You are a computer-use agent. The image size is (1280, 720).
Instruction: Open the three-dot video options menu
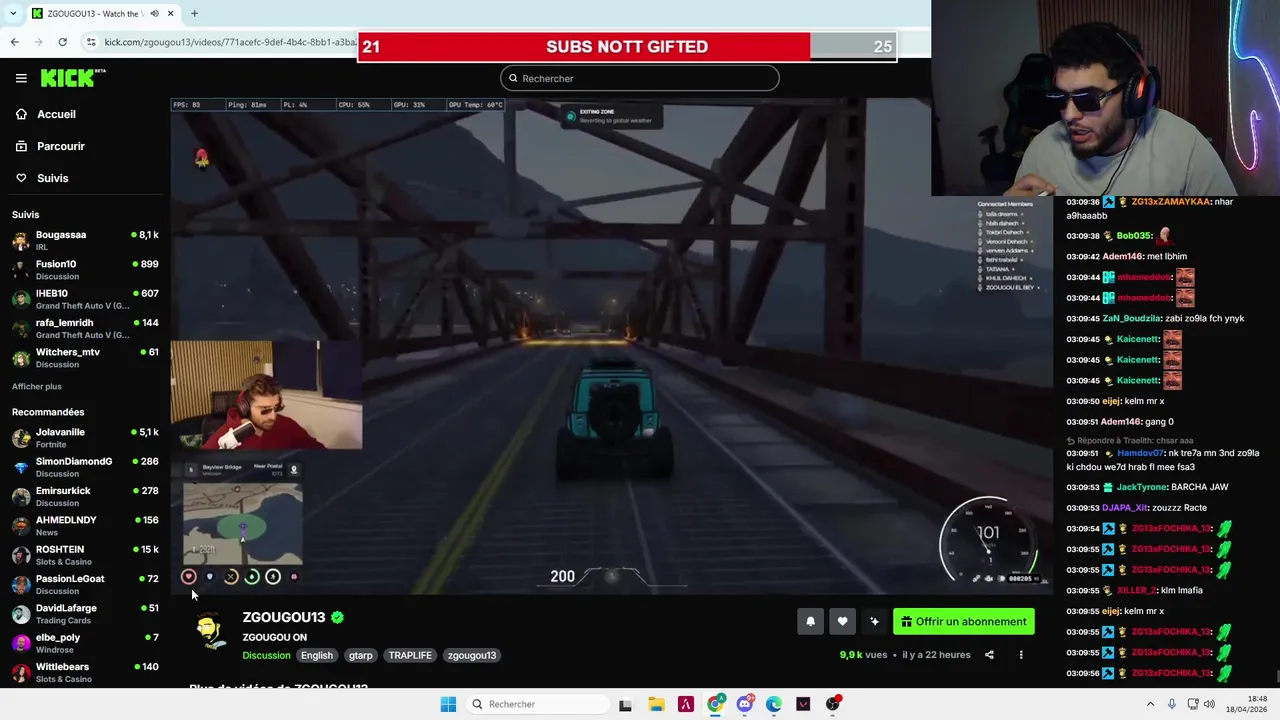pos(1021,655)
